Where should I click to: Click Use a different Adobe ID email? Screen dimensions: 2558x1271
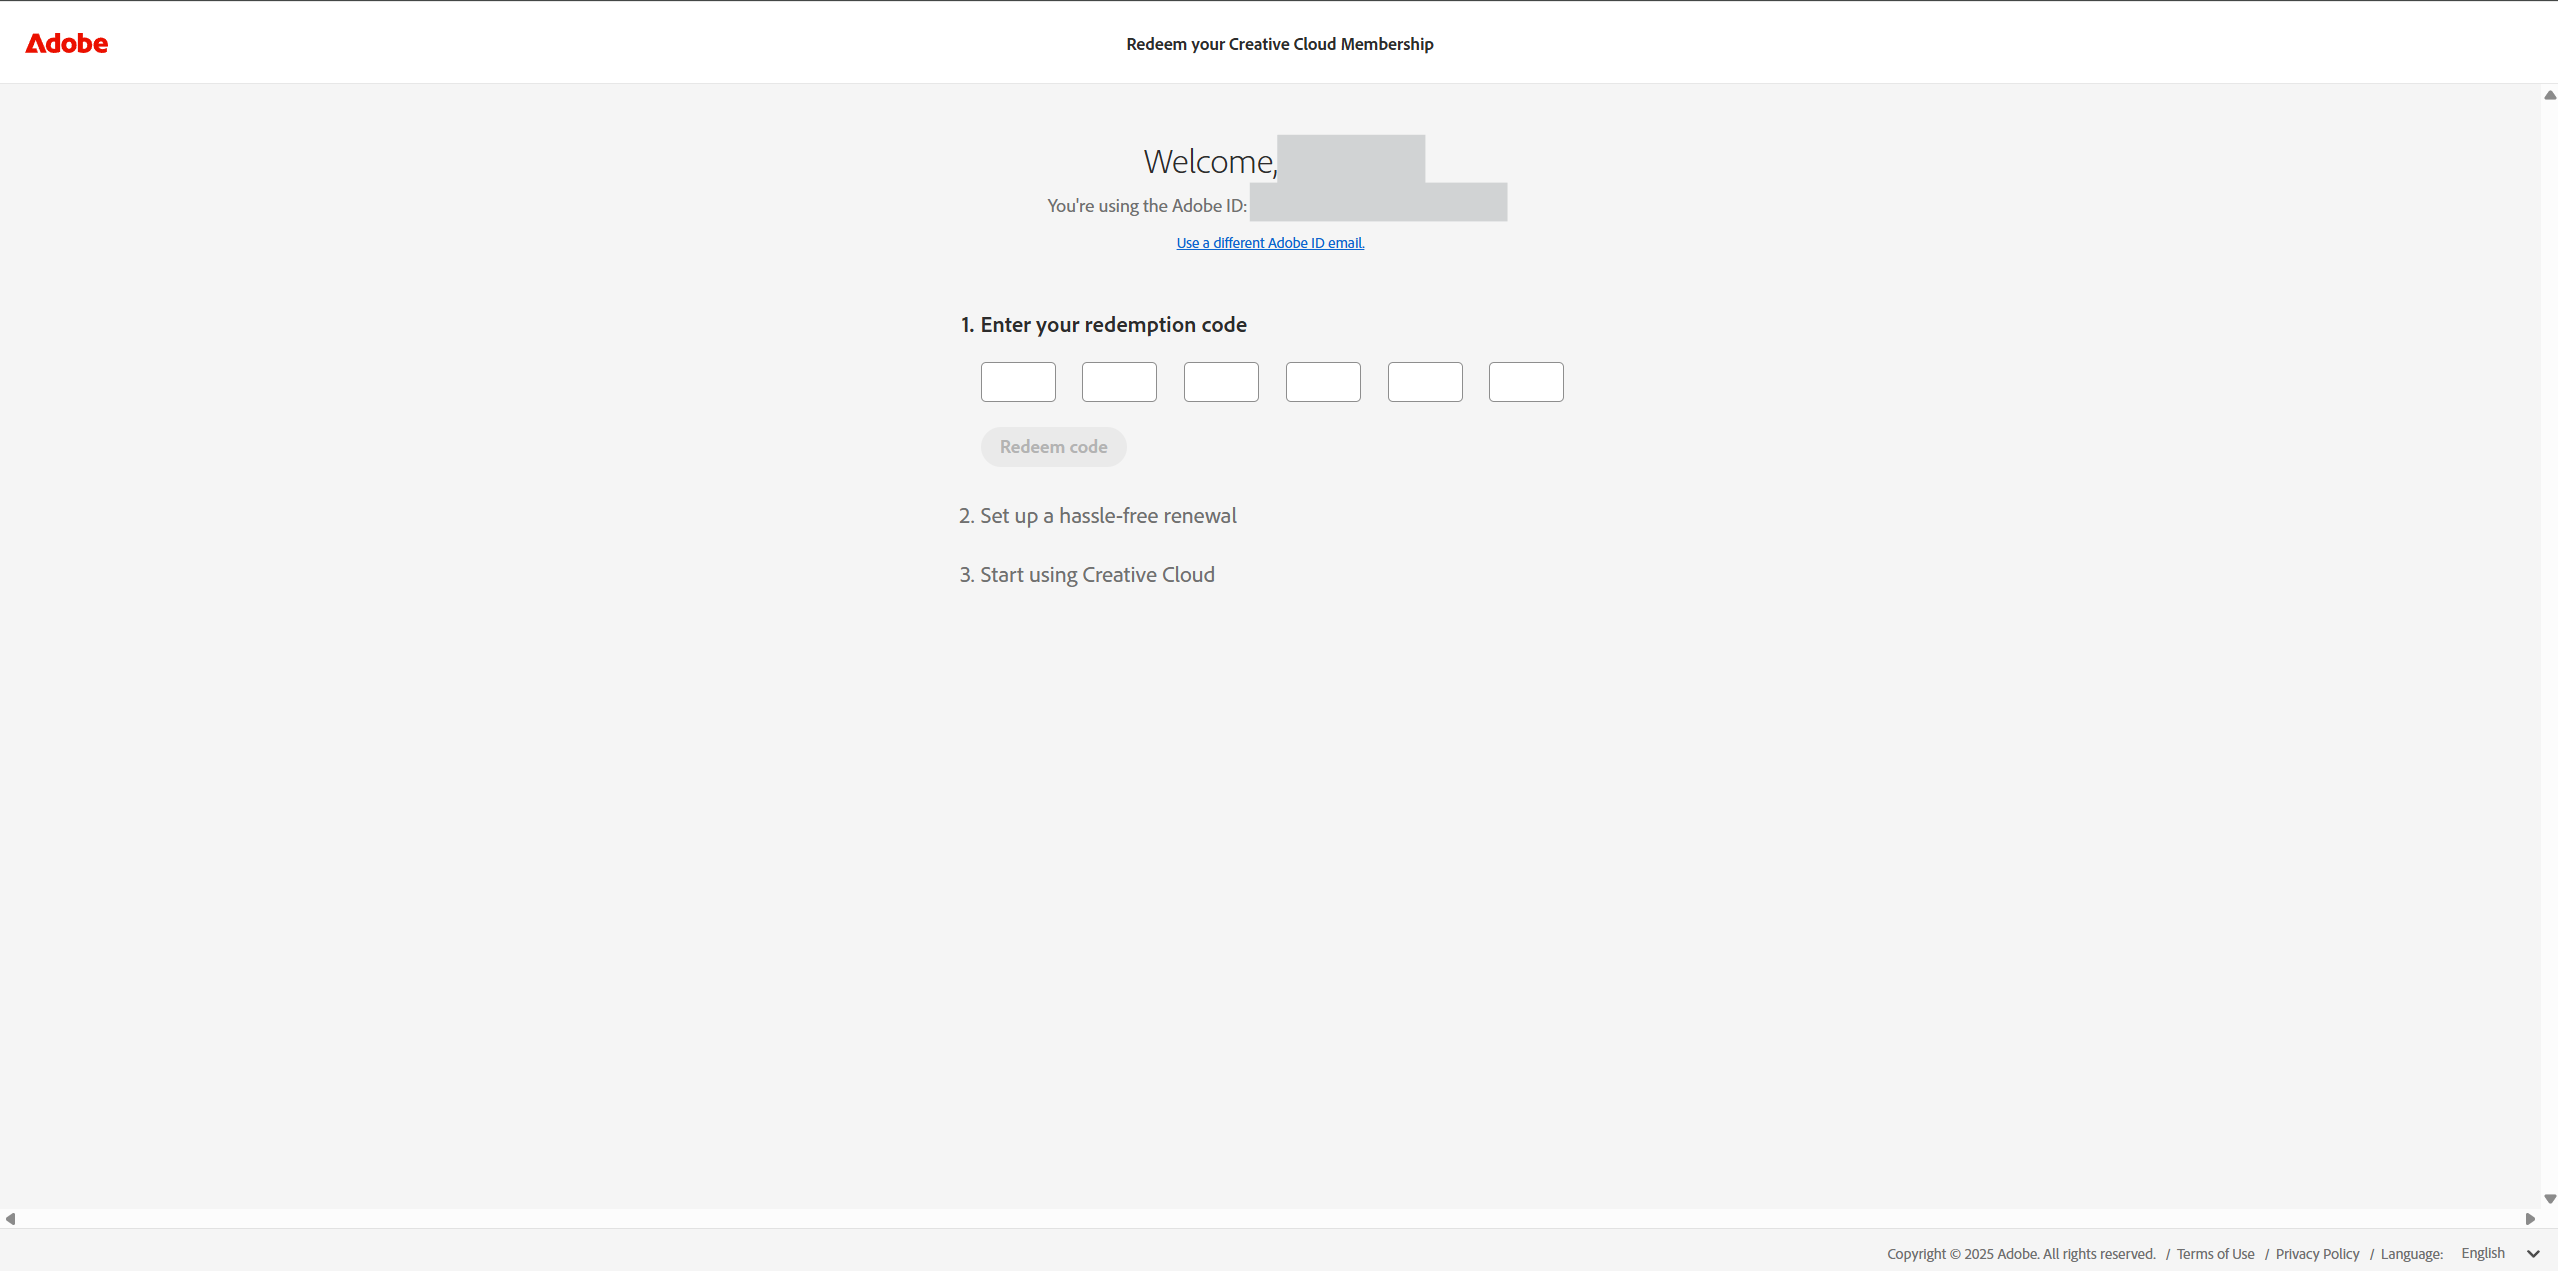click(1270, 243)
